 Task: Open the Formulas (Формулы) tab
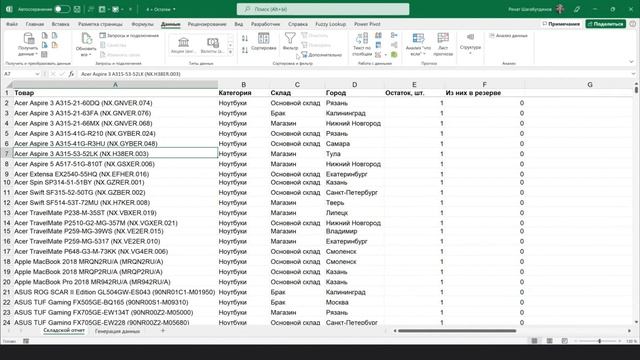(x=142, y=24)
